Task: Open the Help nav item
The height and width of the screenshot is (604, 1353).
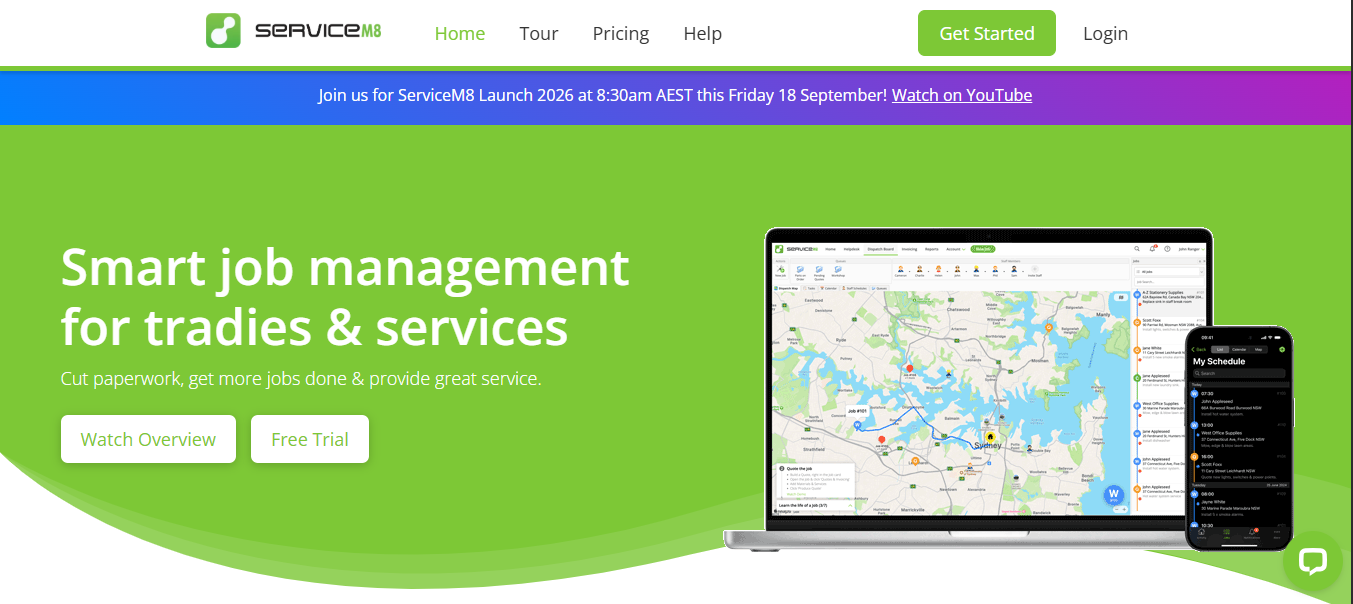Action: 703,33
